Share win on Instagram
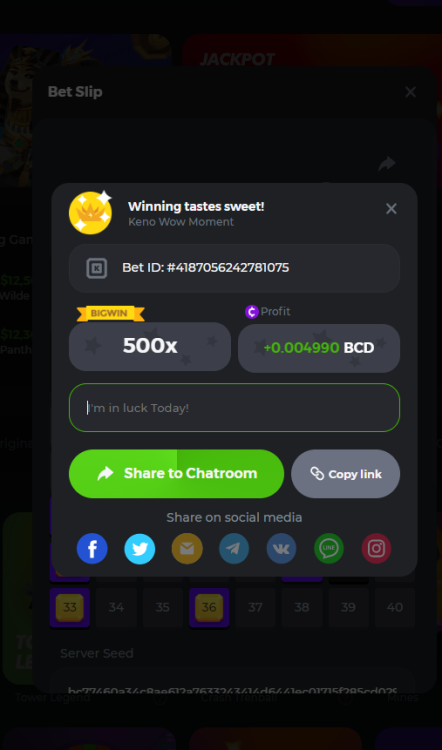Viewport: 442px width, 750px height. 376,549
